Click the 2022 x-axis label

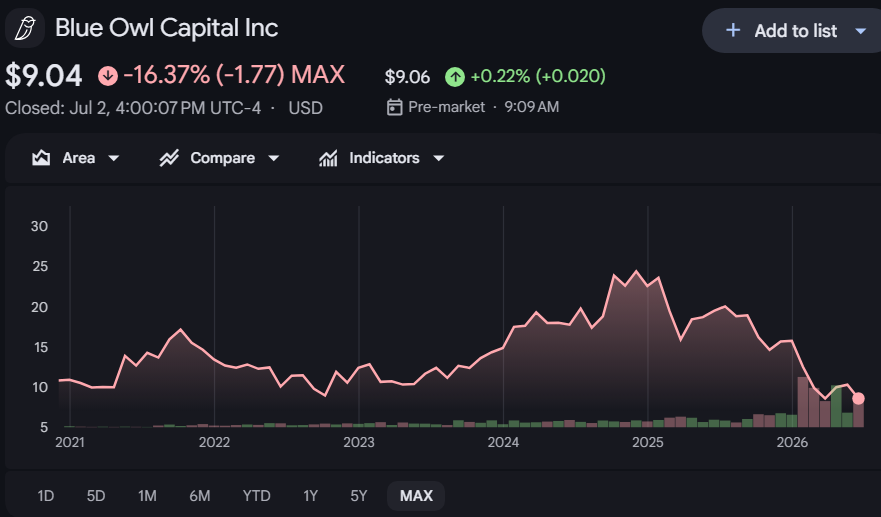(x=214, y=442)
